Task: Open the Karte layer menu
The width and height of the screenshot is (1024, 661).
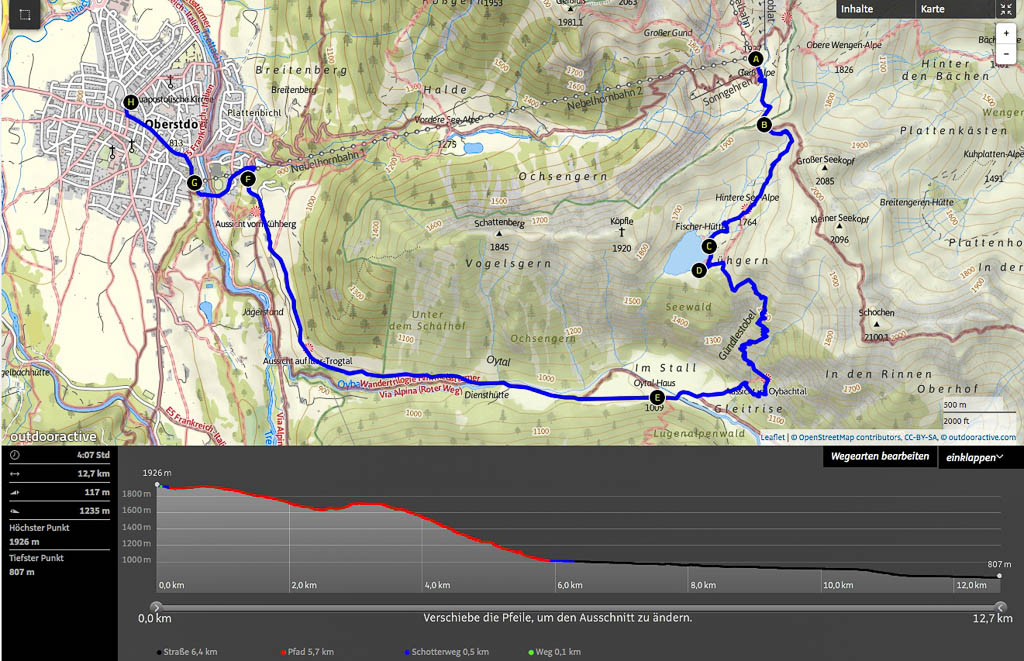Action: click(x=932, y=9)
